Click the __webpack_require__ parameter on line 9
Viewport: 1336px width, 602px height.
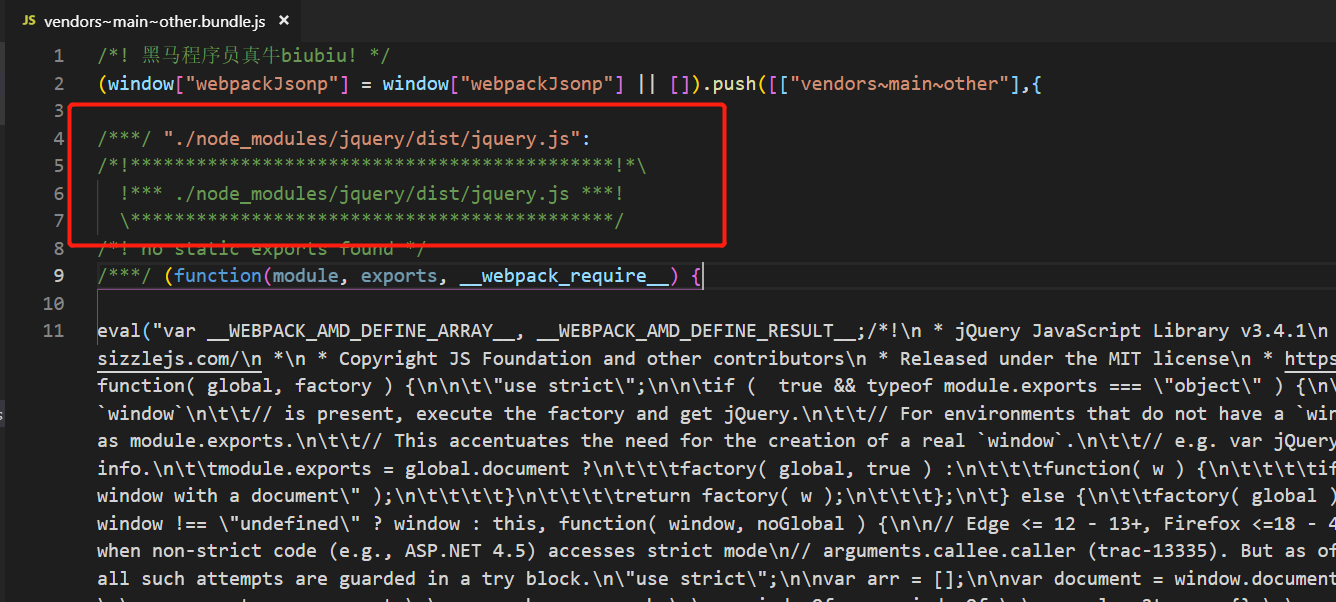564,276
